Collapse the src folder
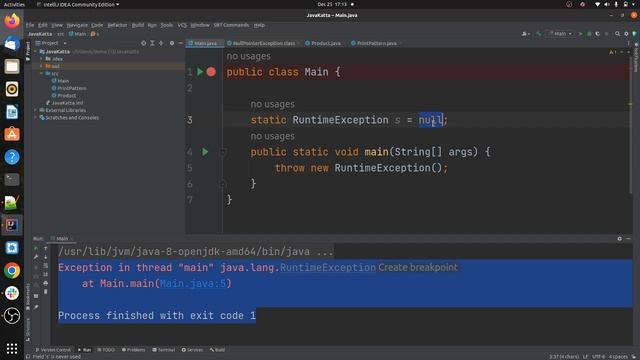Screen dimensions: 640x360 [x=42, y=73]
